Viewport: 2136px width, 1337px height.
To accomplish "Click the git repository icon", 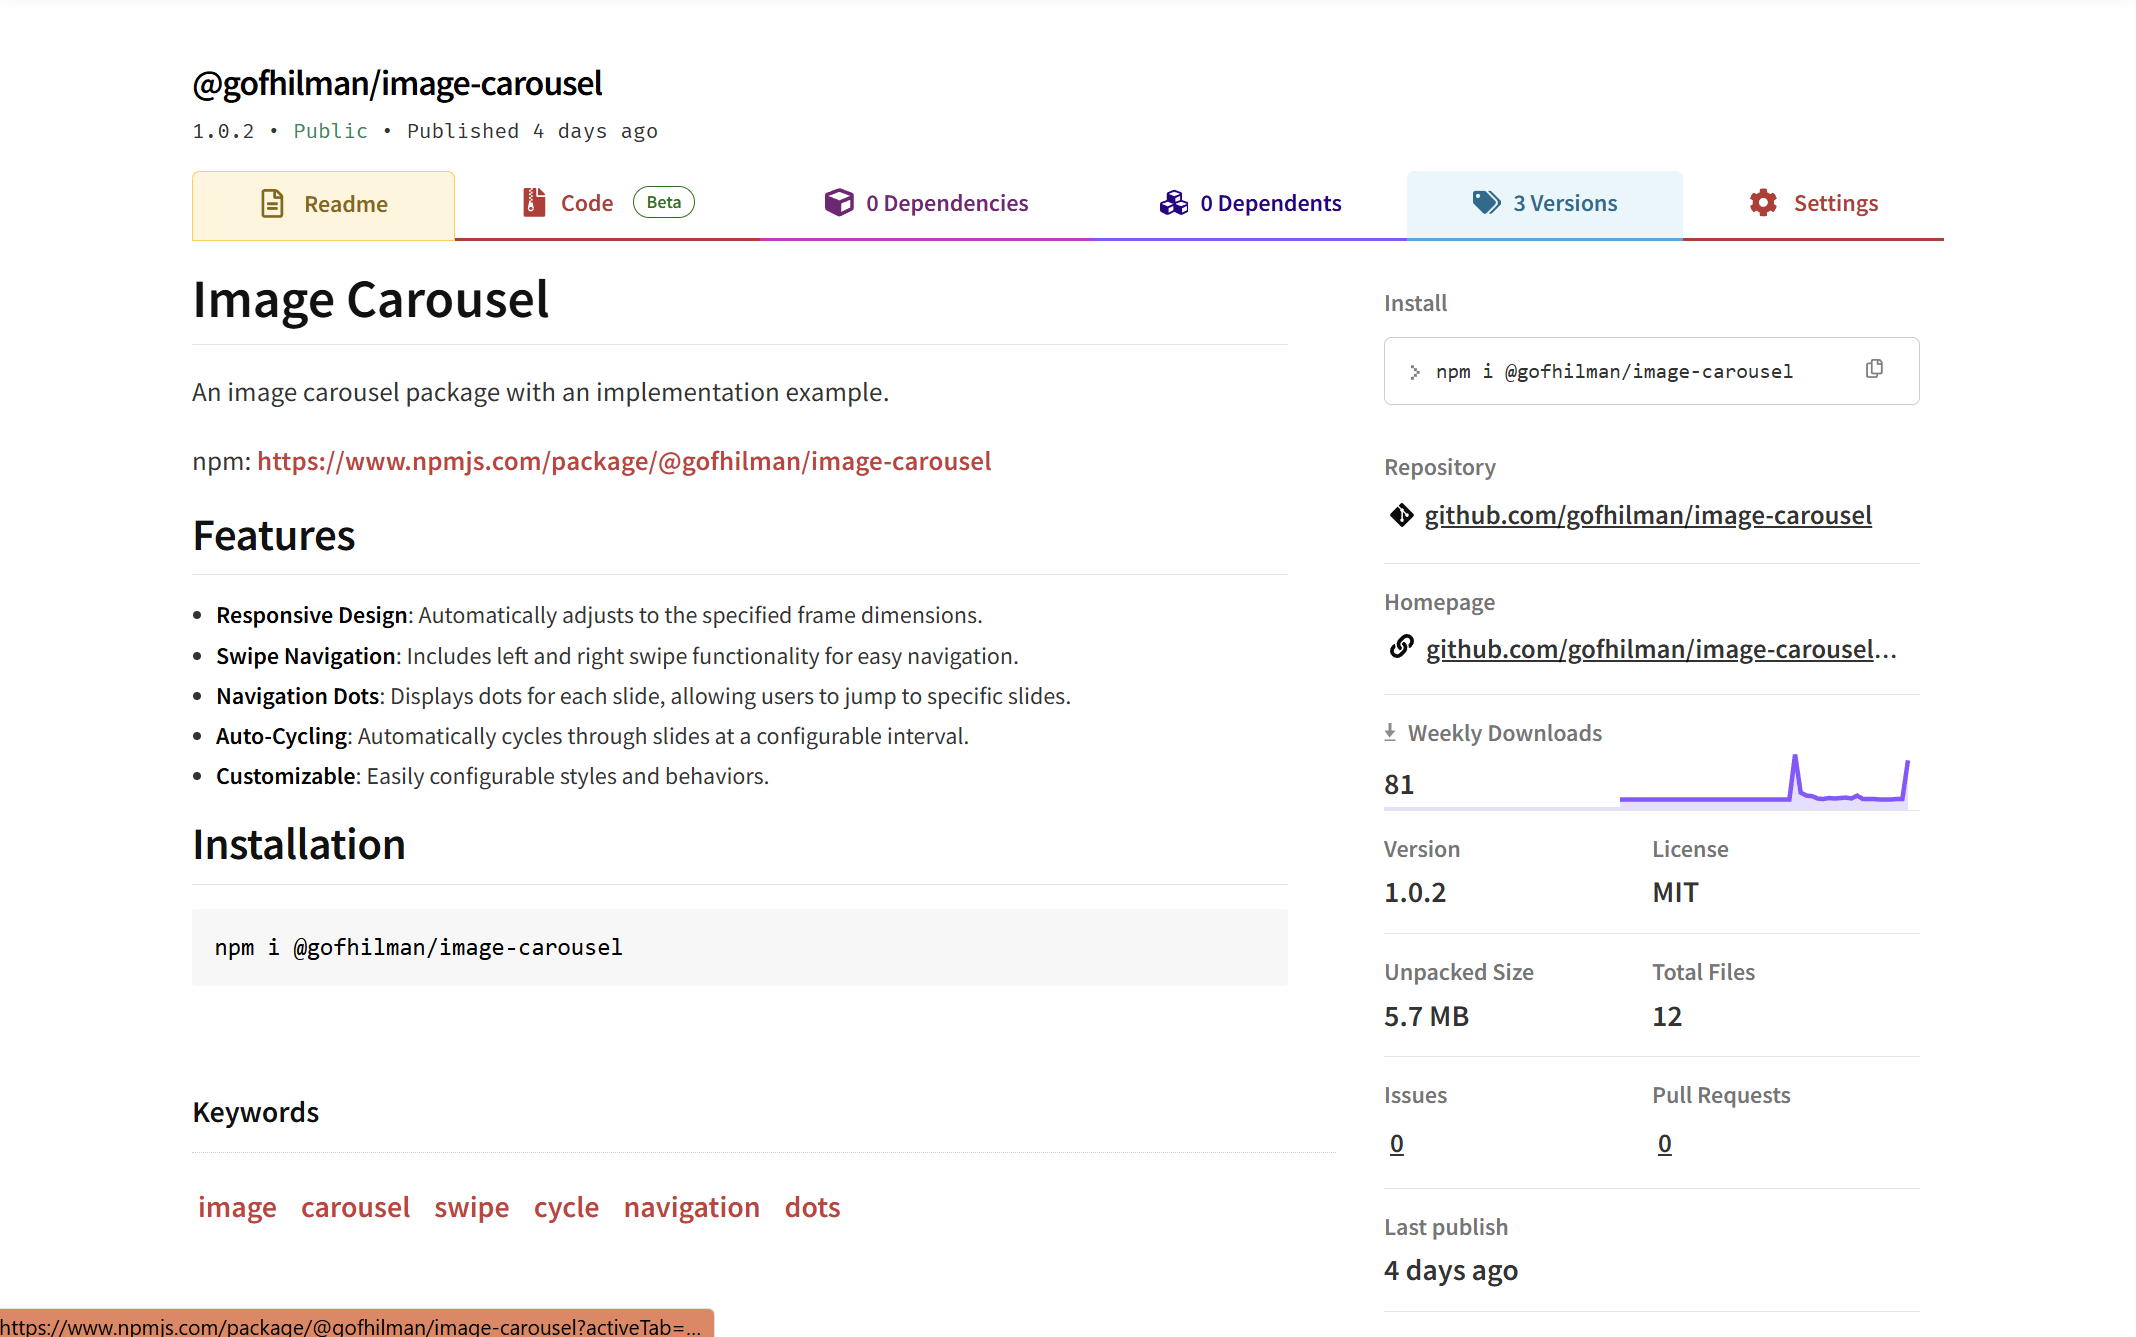I will [x=1401, y=515].
